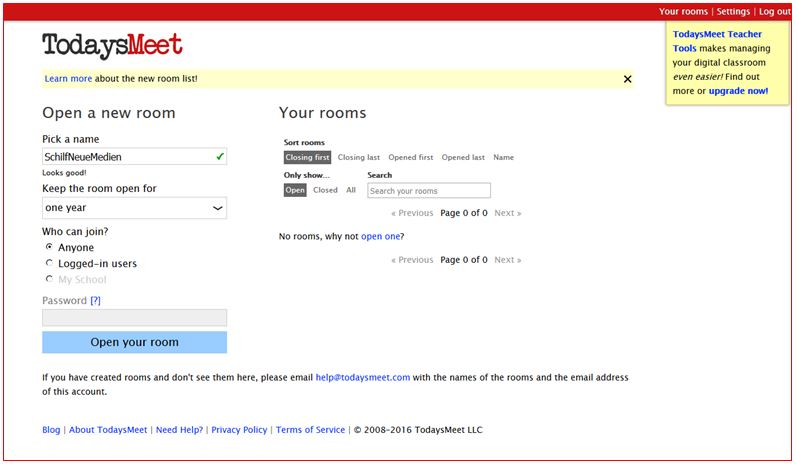Sort rooms by Closing first
Screen dimensions: 797x464
(307, 158)
